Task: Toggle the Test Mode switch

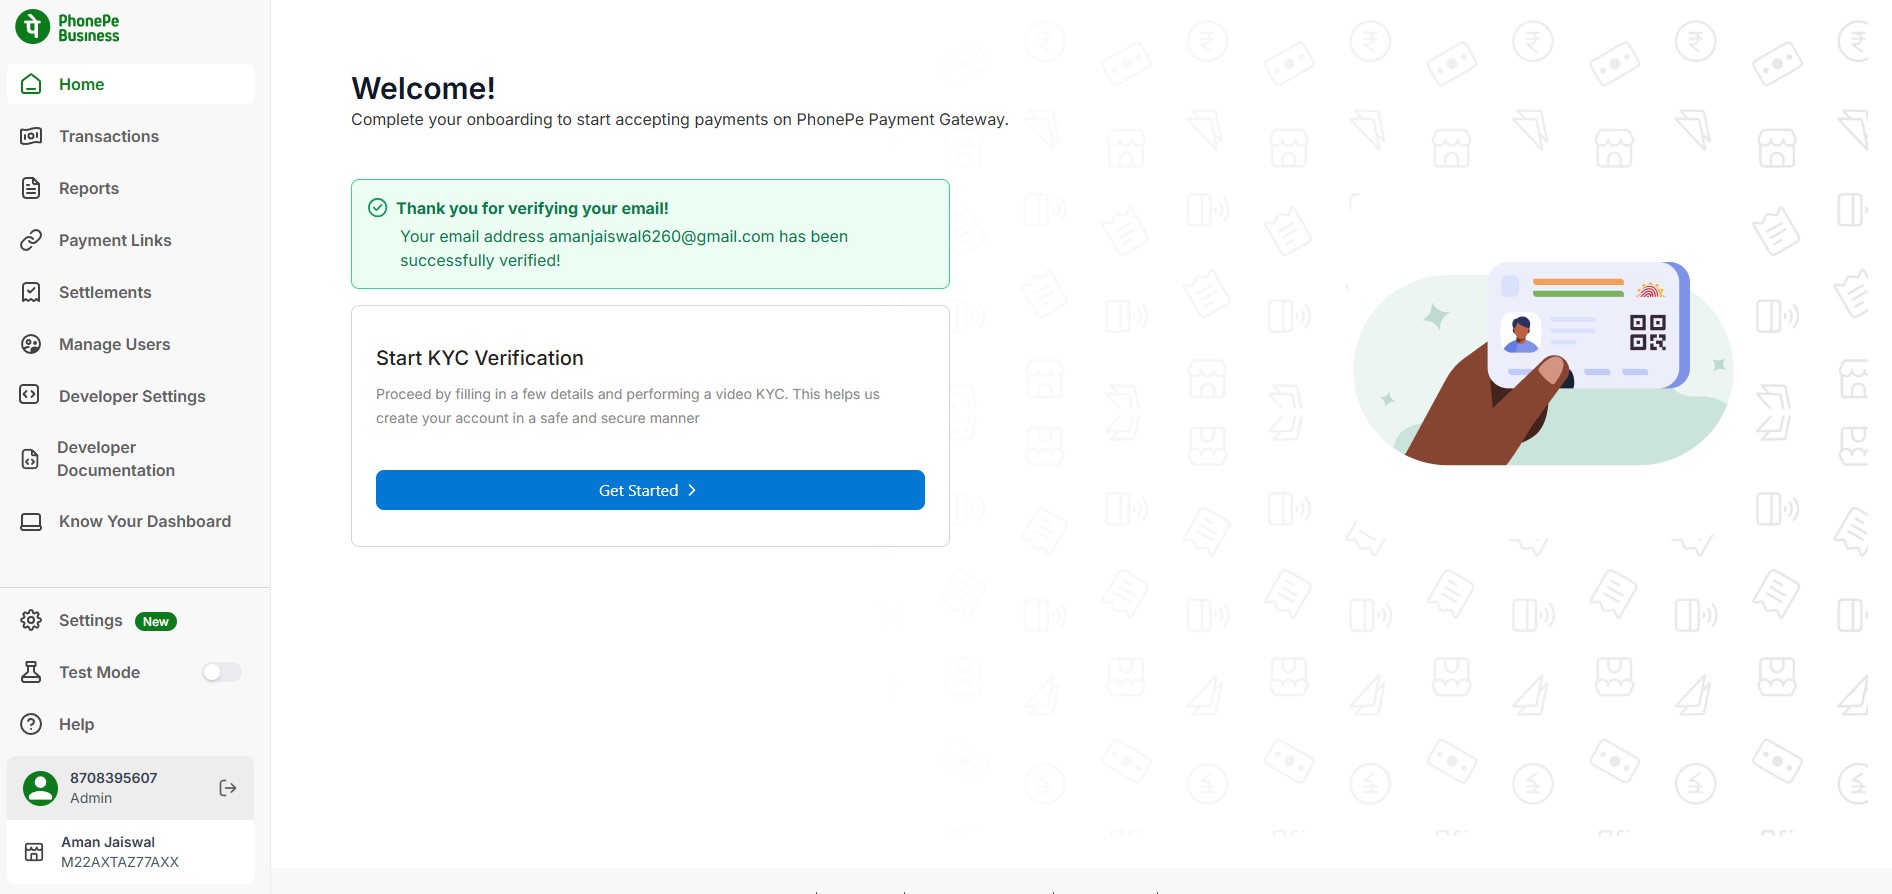Action: 222,672
